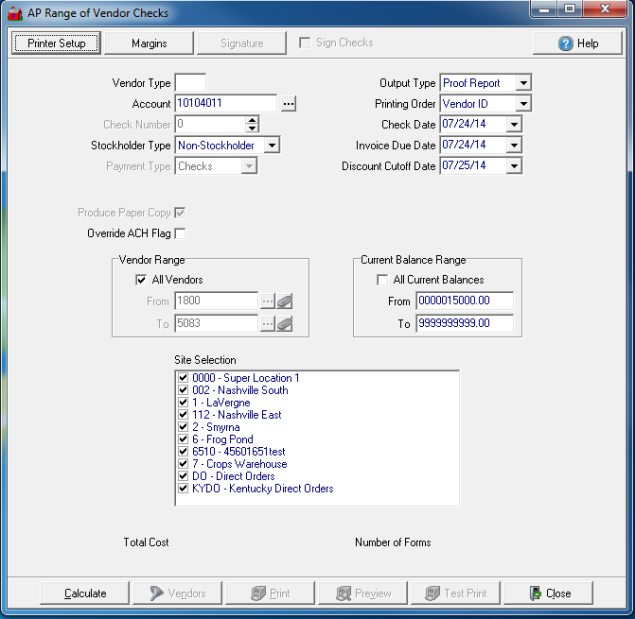Image resolution: width=635 pixels, height=619 pixels.
Task: Open Account lookup ellipsis button
Action: click(x=288, y=103)
